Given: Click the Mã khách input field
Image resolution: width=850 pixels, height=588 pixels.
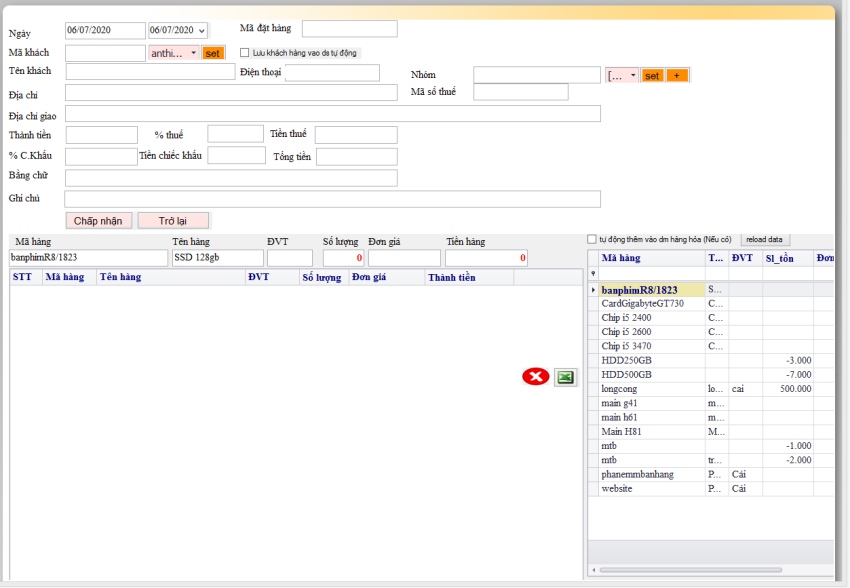Looking at the screenshot, I should tap(105, 53).
